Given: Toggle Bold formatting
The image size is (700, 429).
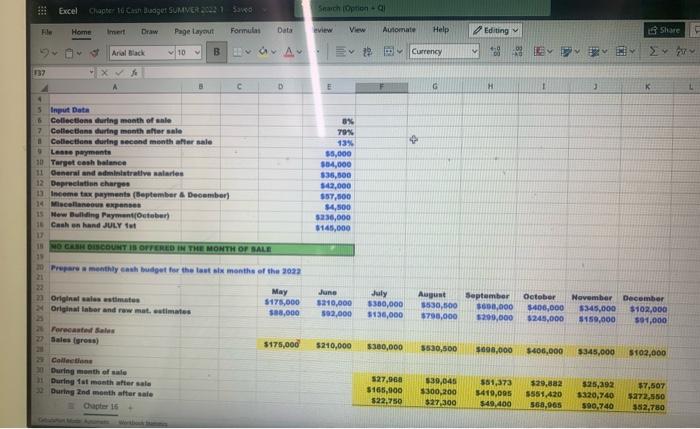Looking at the screenshot, I should pos(217,52).
